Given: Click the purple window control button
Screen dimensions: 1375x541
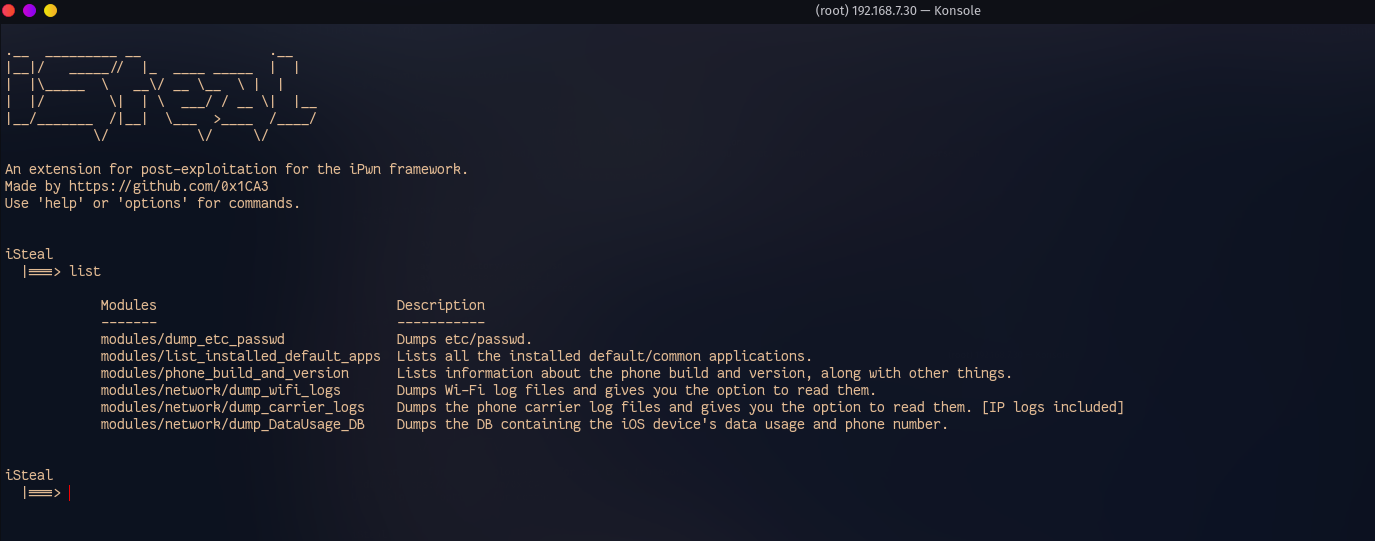Looking at the screenshot, I should (x=29, y=10).
